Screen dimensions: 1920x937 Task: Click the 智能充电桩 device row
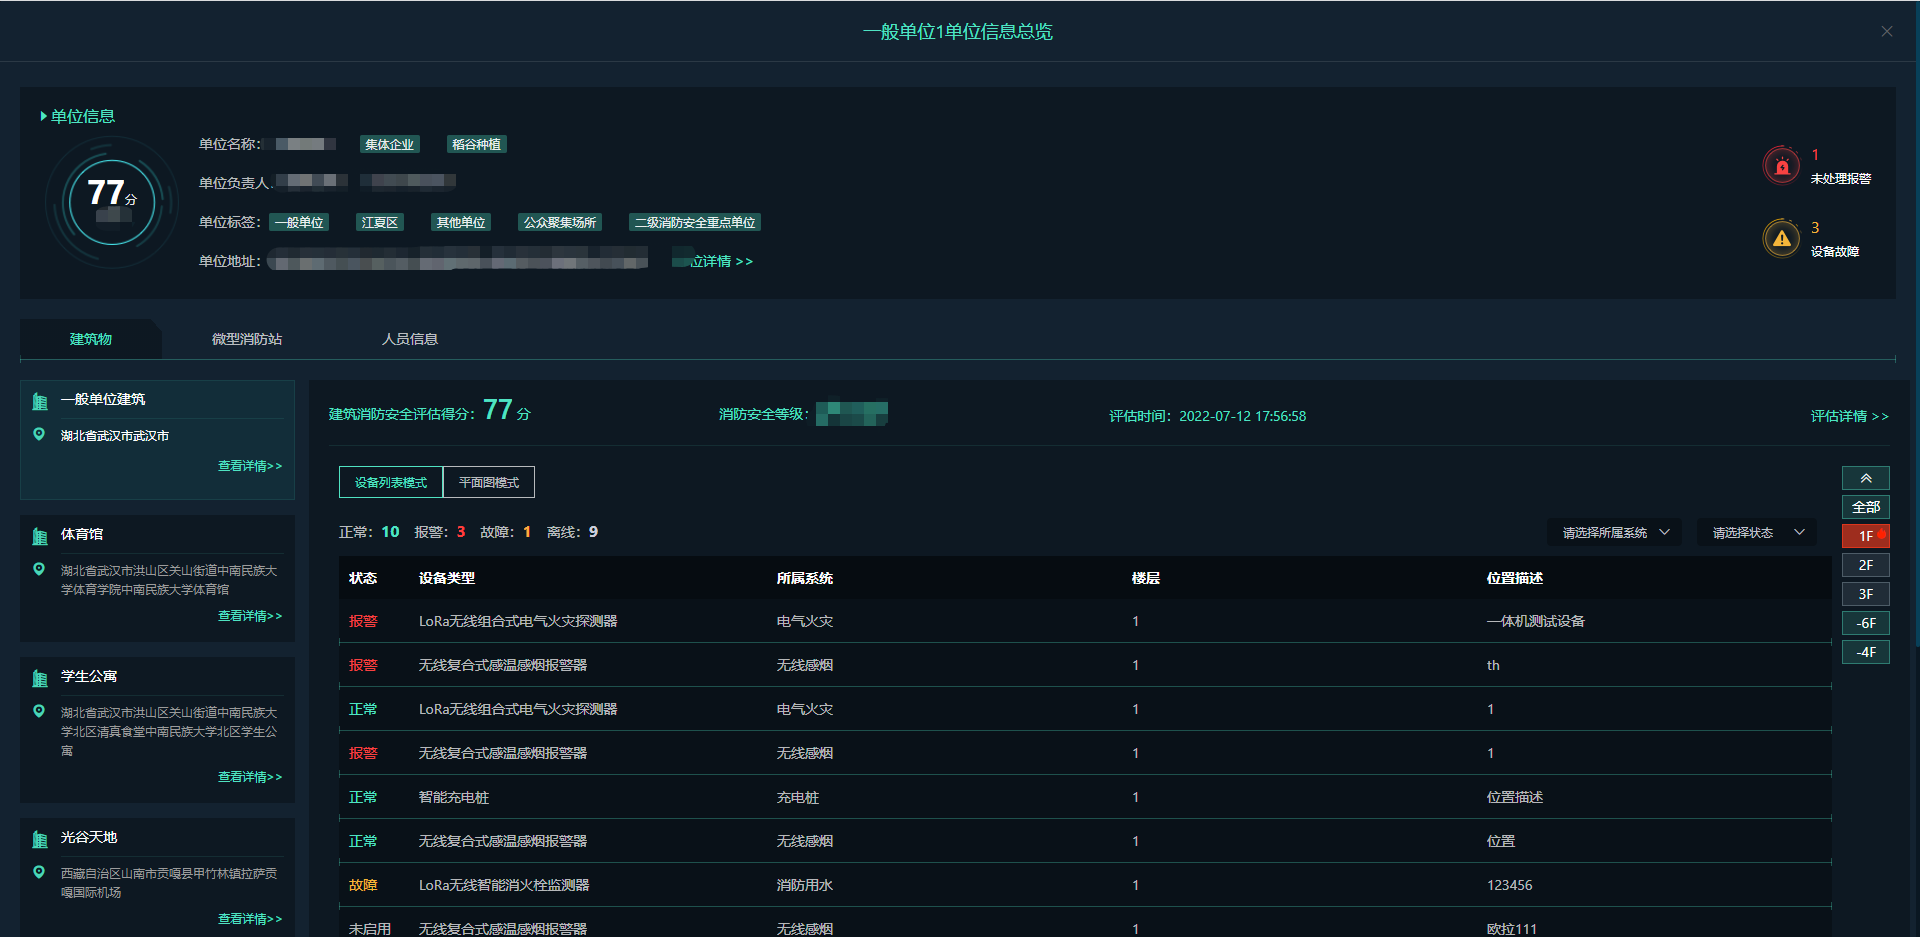click(x=1085, y=797)
